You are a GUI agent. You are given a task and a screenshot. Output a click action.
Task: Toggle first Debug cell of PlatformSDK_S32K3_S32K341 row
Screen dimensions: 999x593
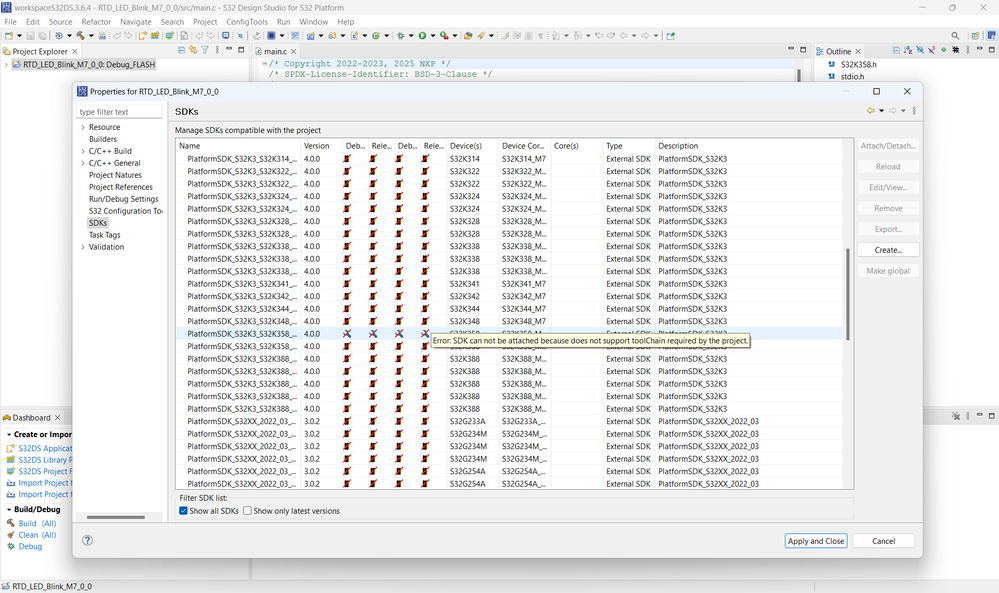pos(347,283)
